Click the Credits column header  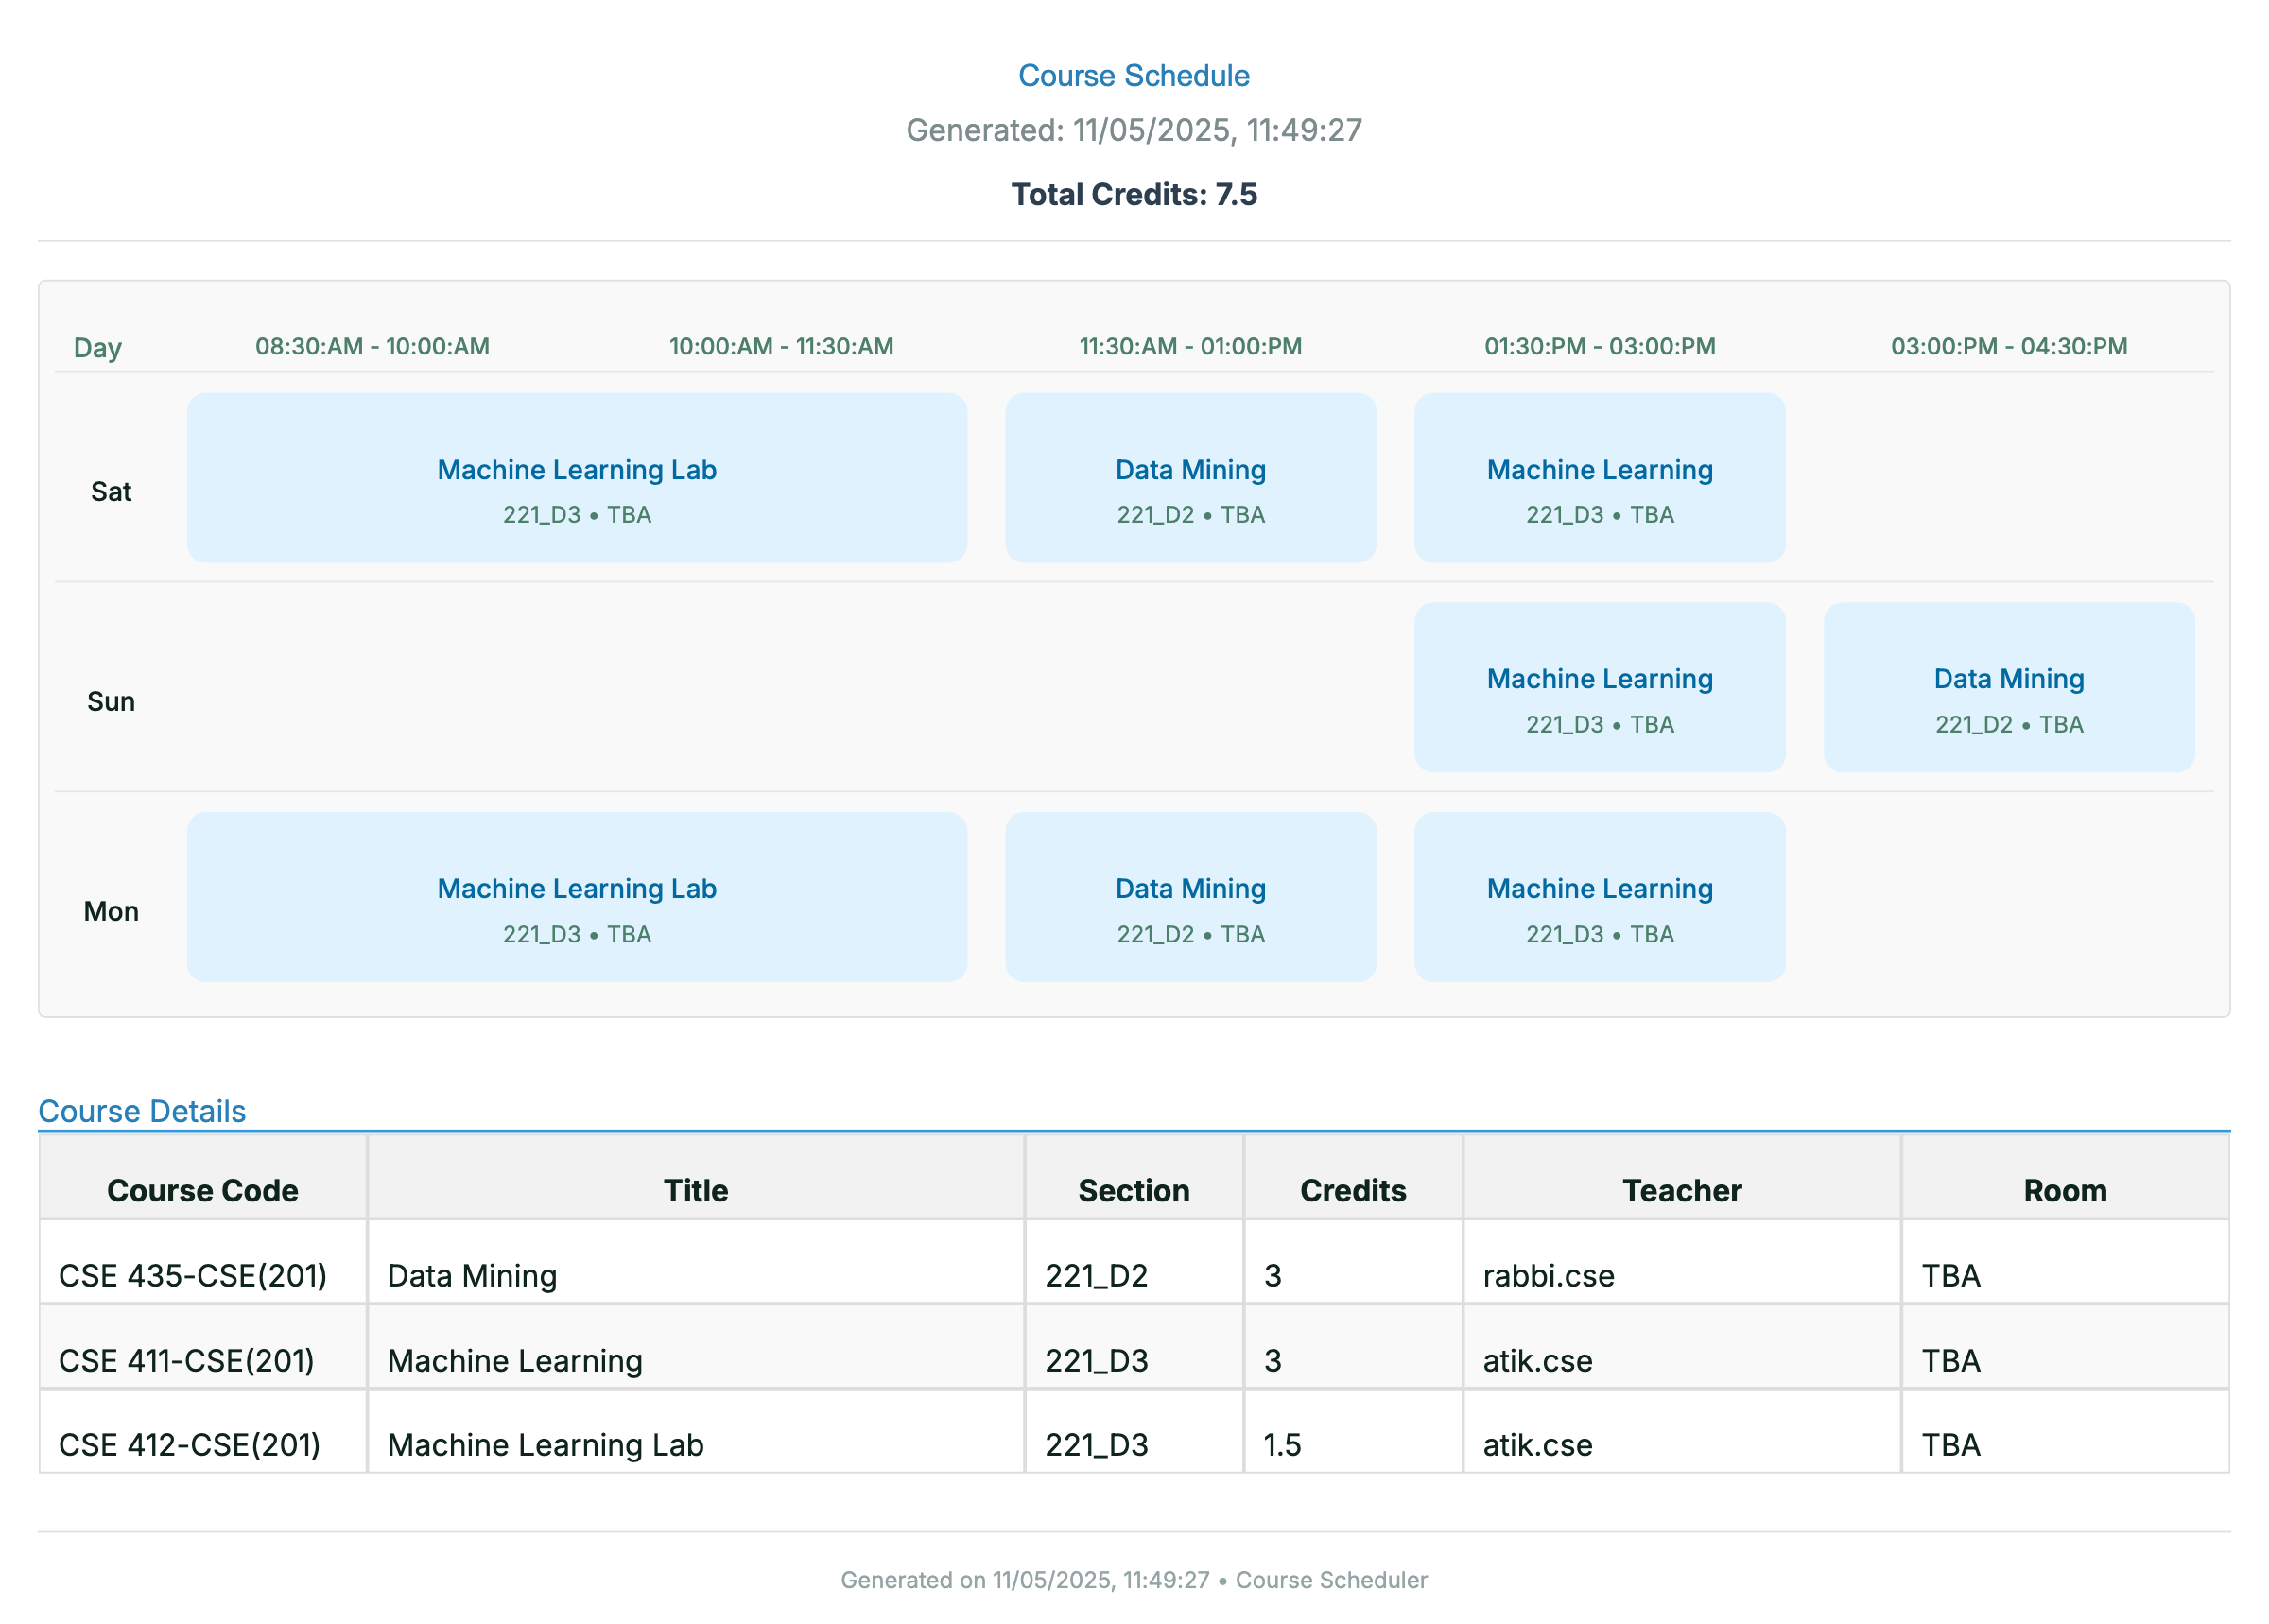point(1353,1190)
